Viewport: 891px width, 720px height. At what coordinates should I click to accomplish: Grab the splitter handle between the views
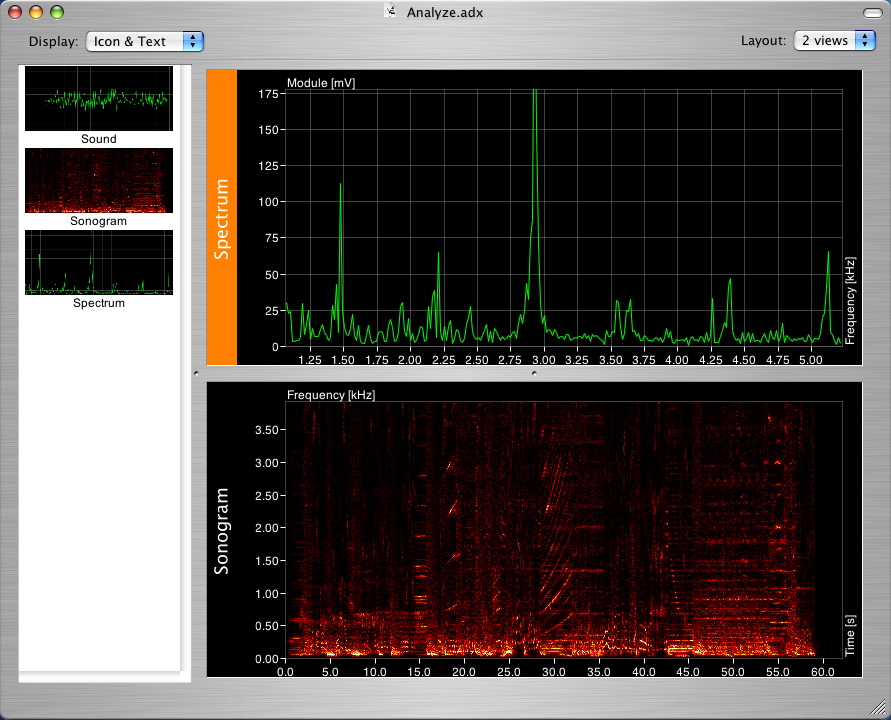(534, 373)
